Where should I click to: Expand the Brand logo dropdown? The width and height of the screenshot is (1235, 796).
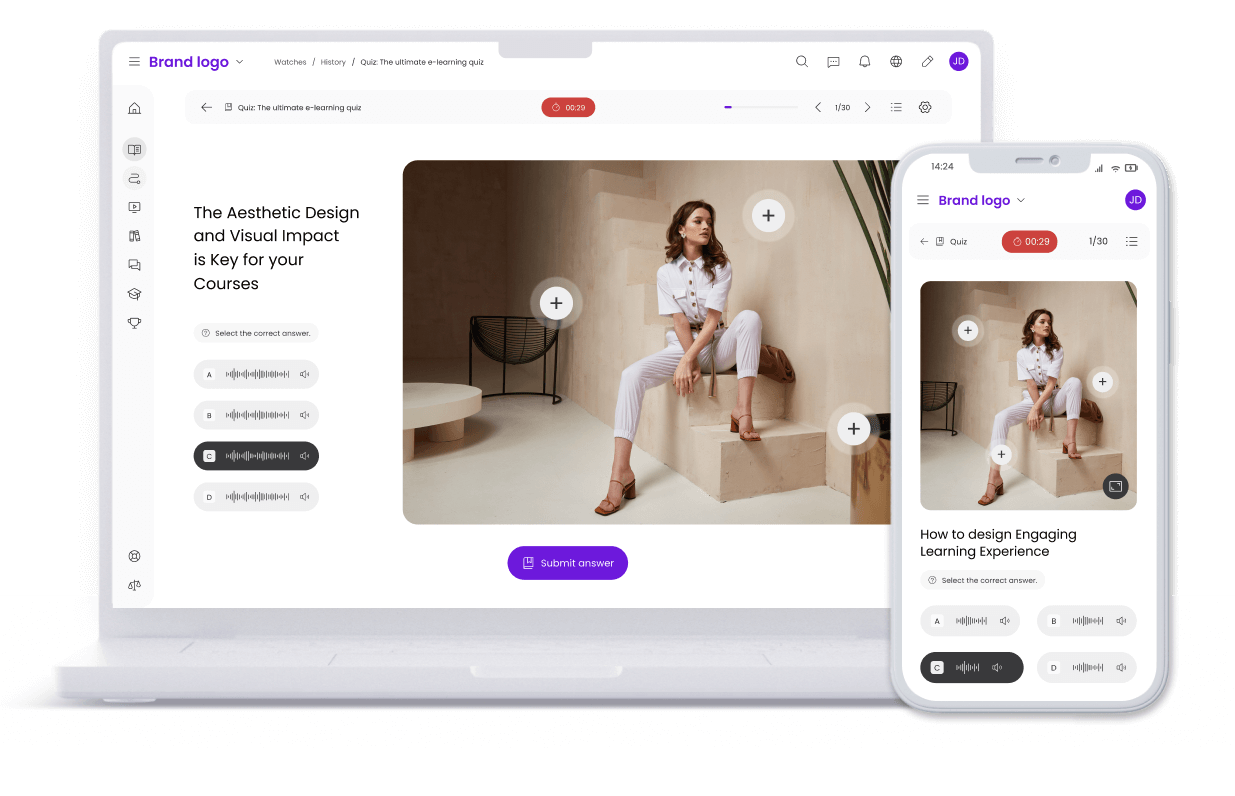241,61
